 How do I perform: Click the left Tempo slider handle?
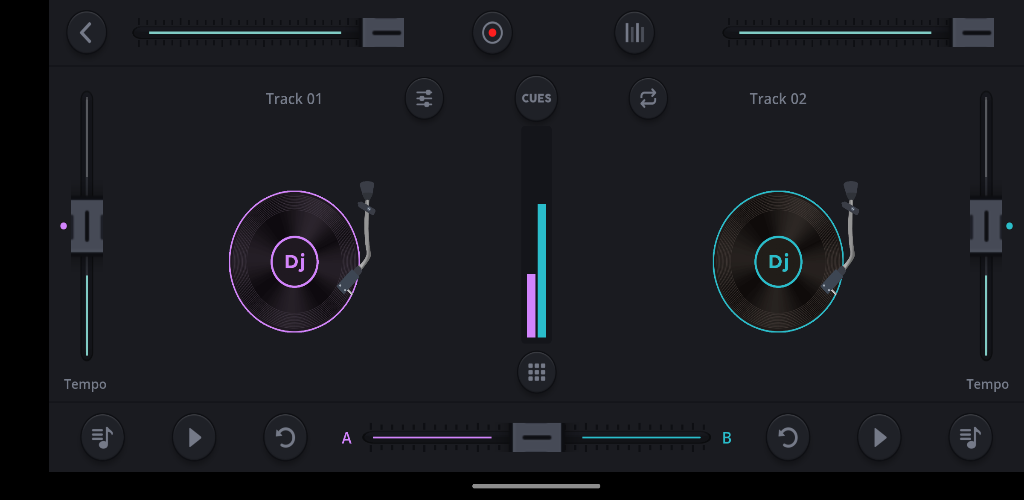point(87,226)
